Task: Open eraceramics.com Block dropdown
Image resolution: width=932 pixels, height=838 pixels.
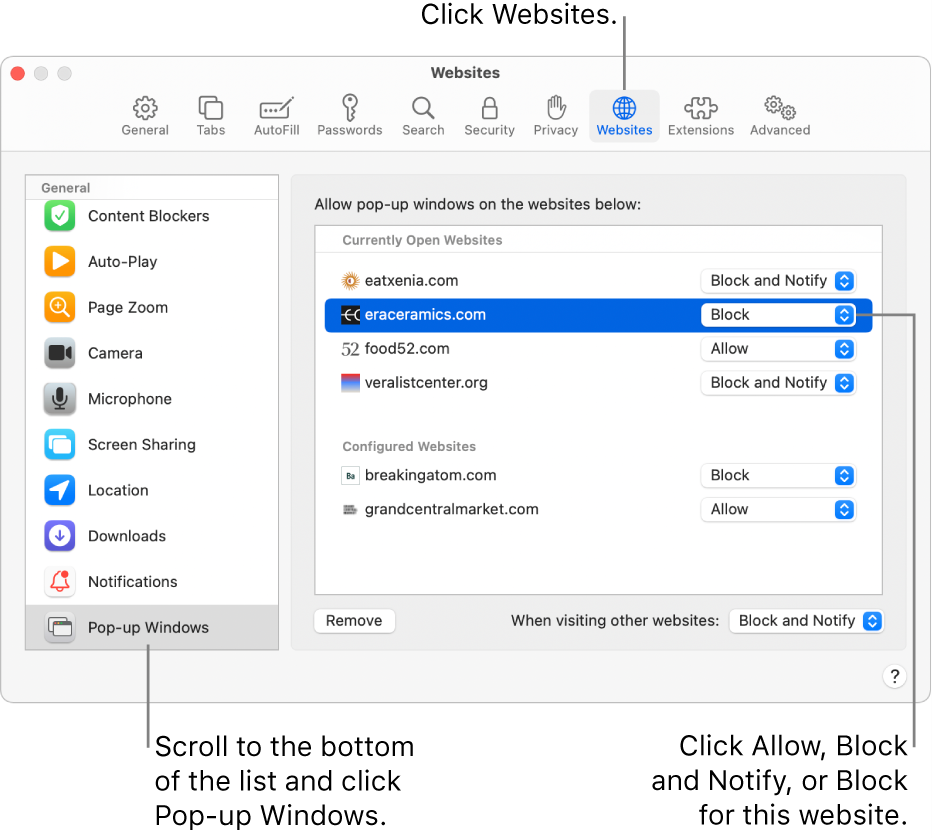Action: tap(778, 314)
